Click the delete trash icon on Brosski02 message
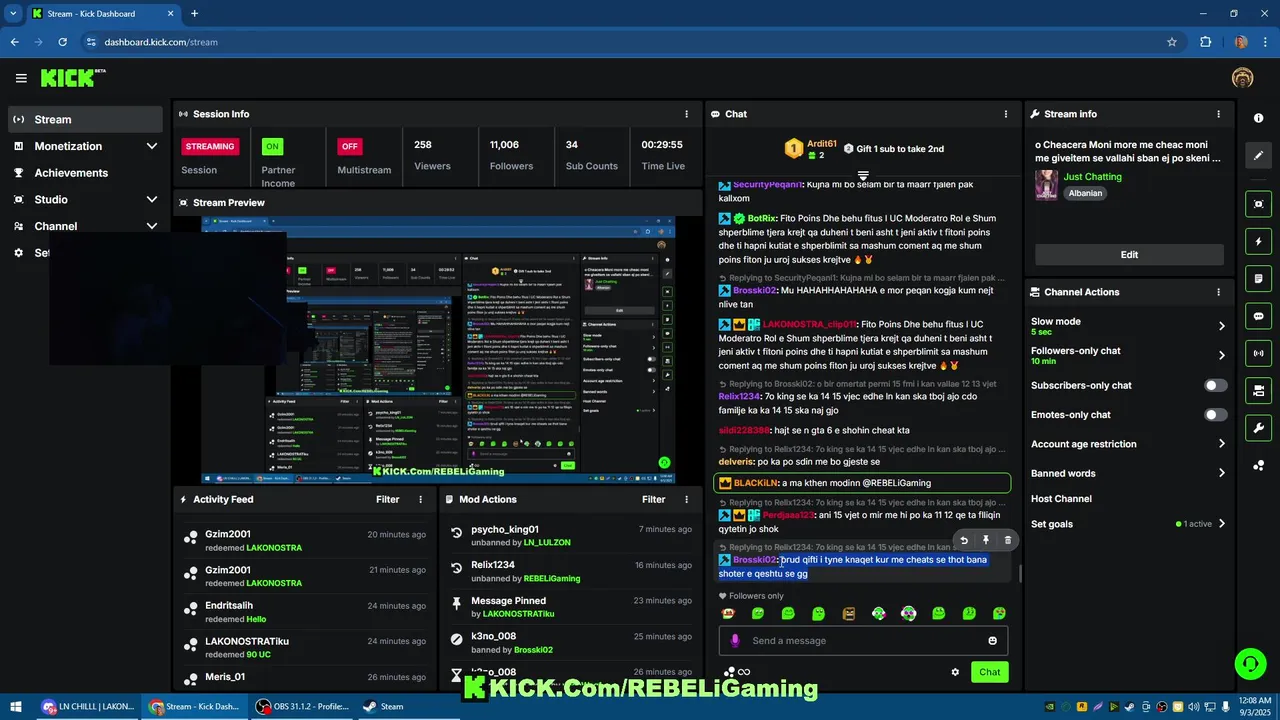This screenshot has width=1280, height=720. 1008,540
